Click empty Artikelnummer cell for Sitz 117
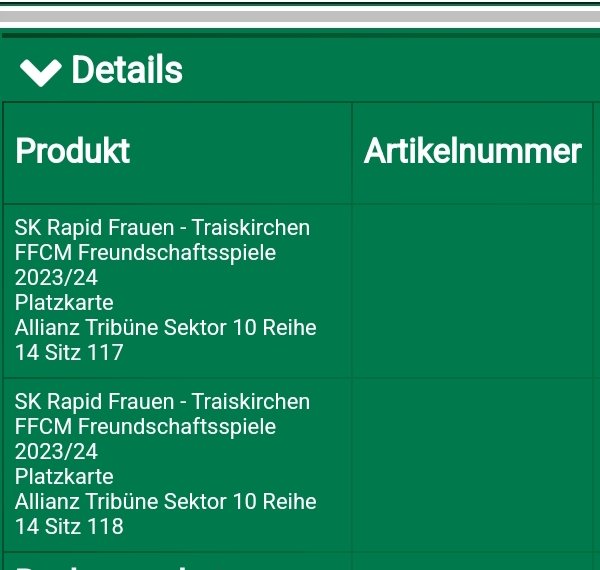600x570 pixels. (x=472, y=291)
